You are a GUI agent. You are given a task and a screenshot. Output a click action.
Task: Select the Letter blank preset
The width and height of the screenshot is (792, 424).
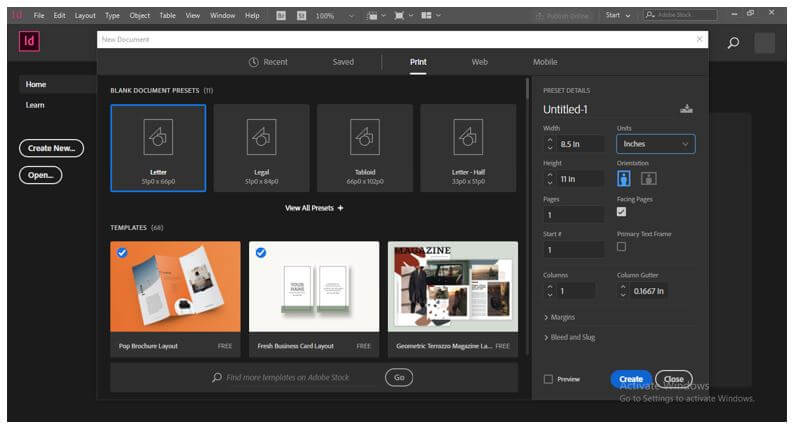(x=158, y=148)
